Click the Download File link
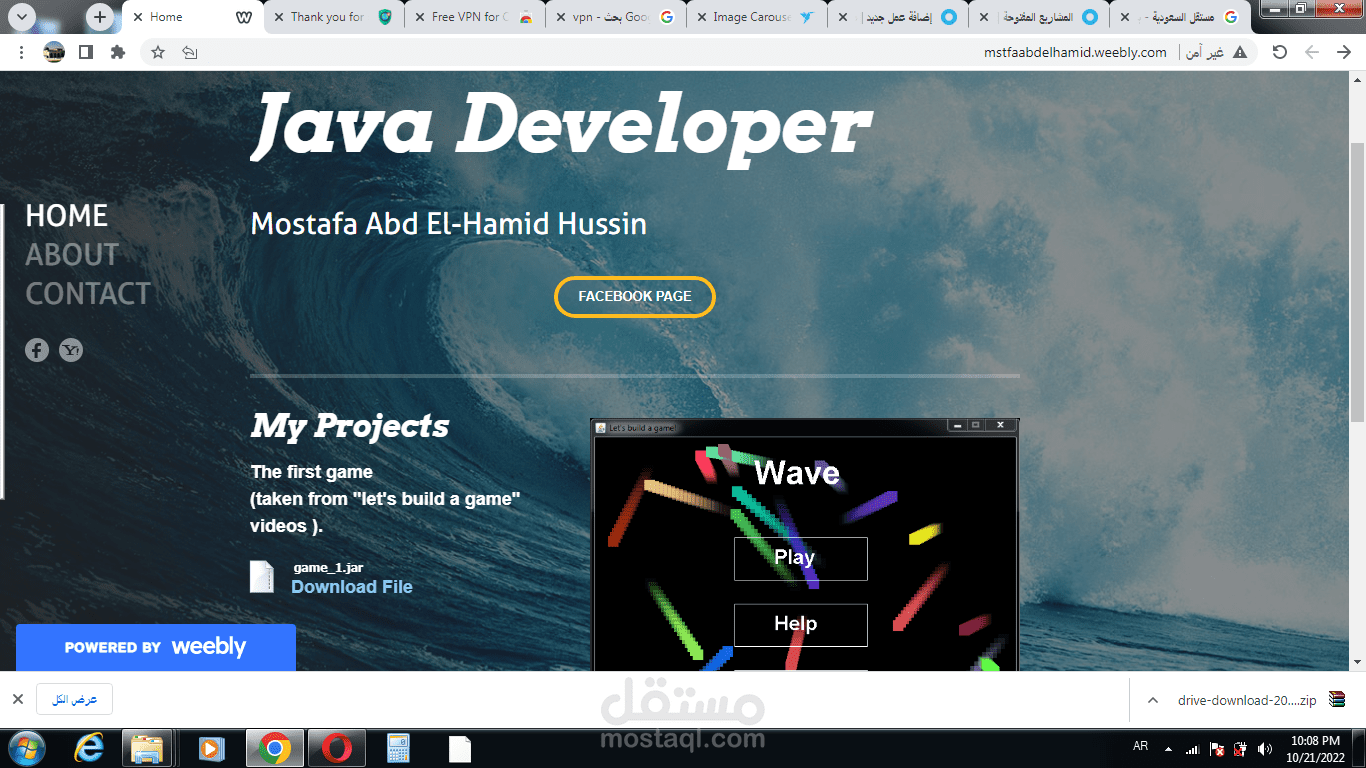1366x768 pixels. click(352, 587)
